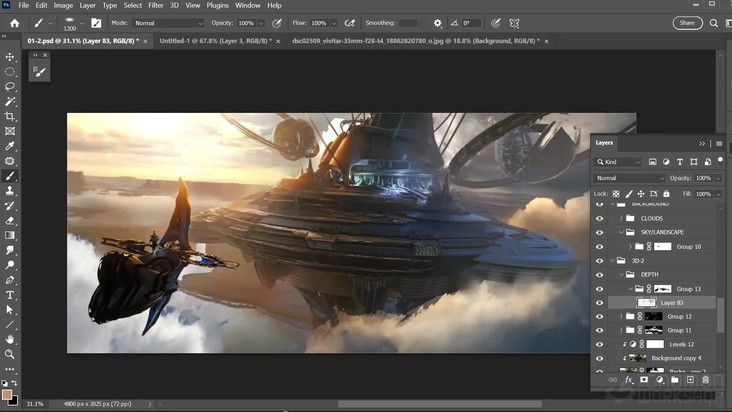This screenshot has width=732, height=412.
Task: Close the 01-2.psd tab
Action: tap(145, 42)
